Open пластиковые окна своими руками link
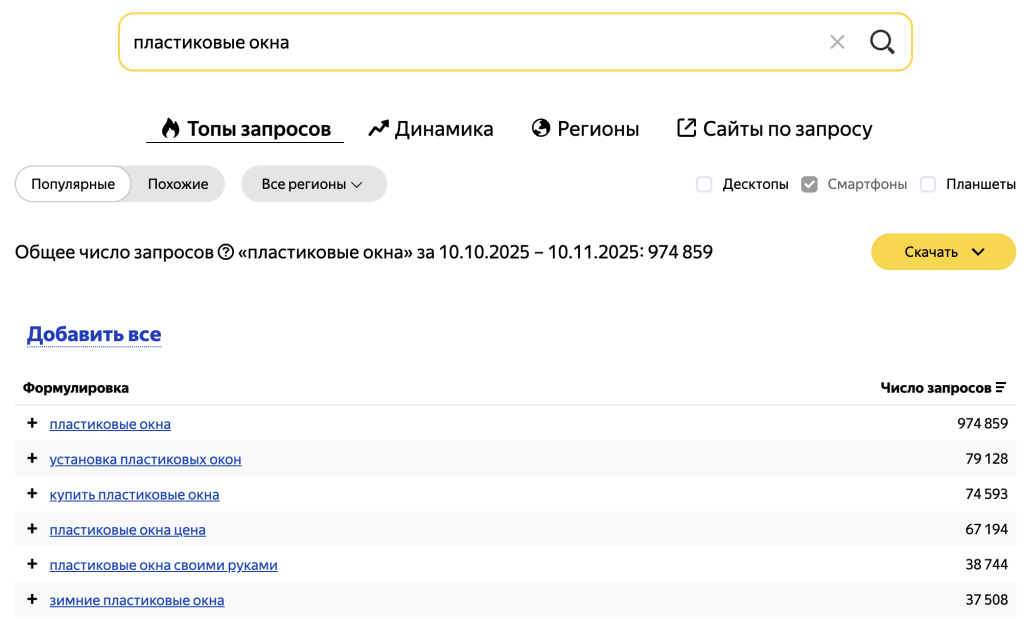The width and height of the screenshot is (1024, 619). (x=163, y=565)
